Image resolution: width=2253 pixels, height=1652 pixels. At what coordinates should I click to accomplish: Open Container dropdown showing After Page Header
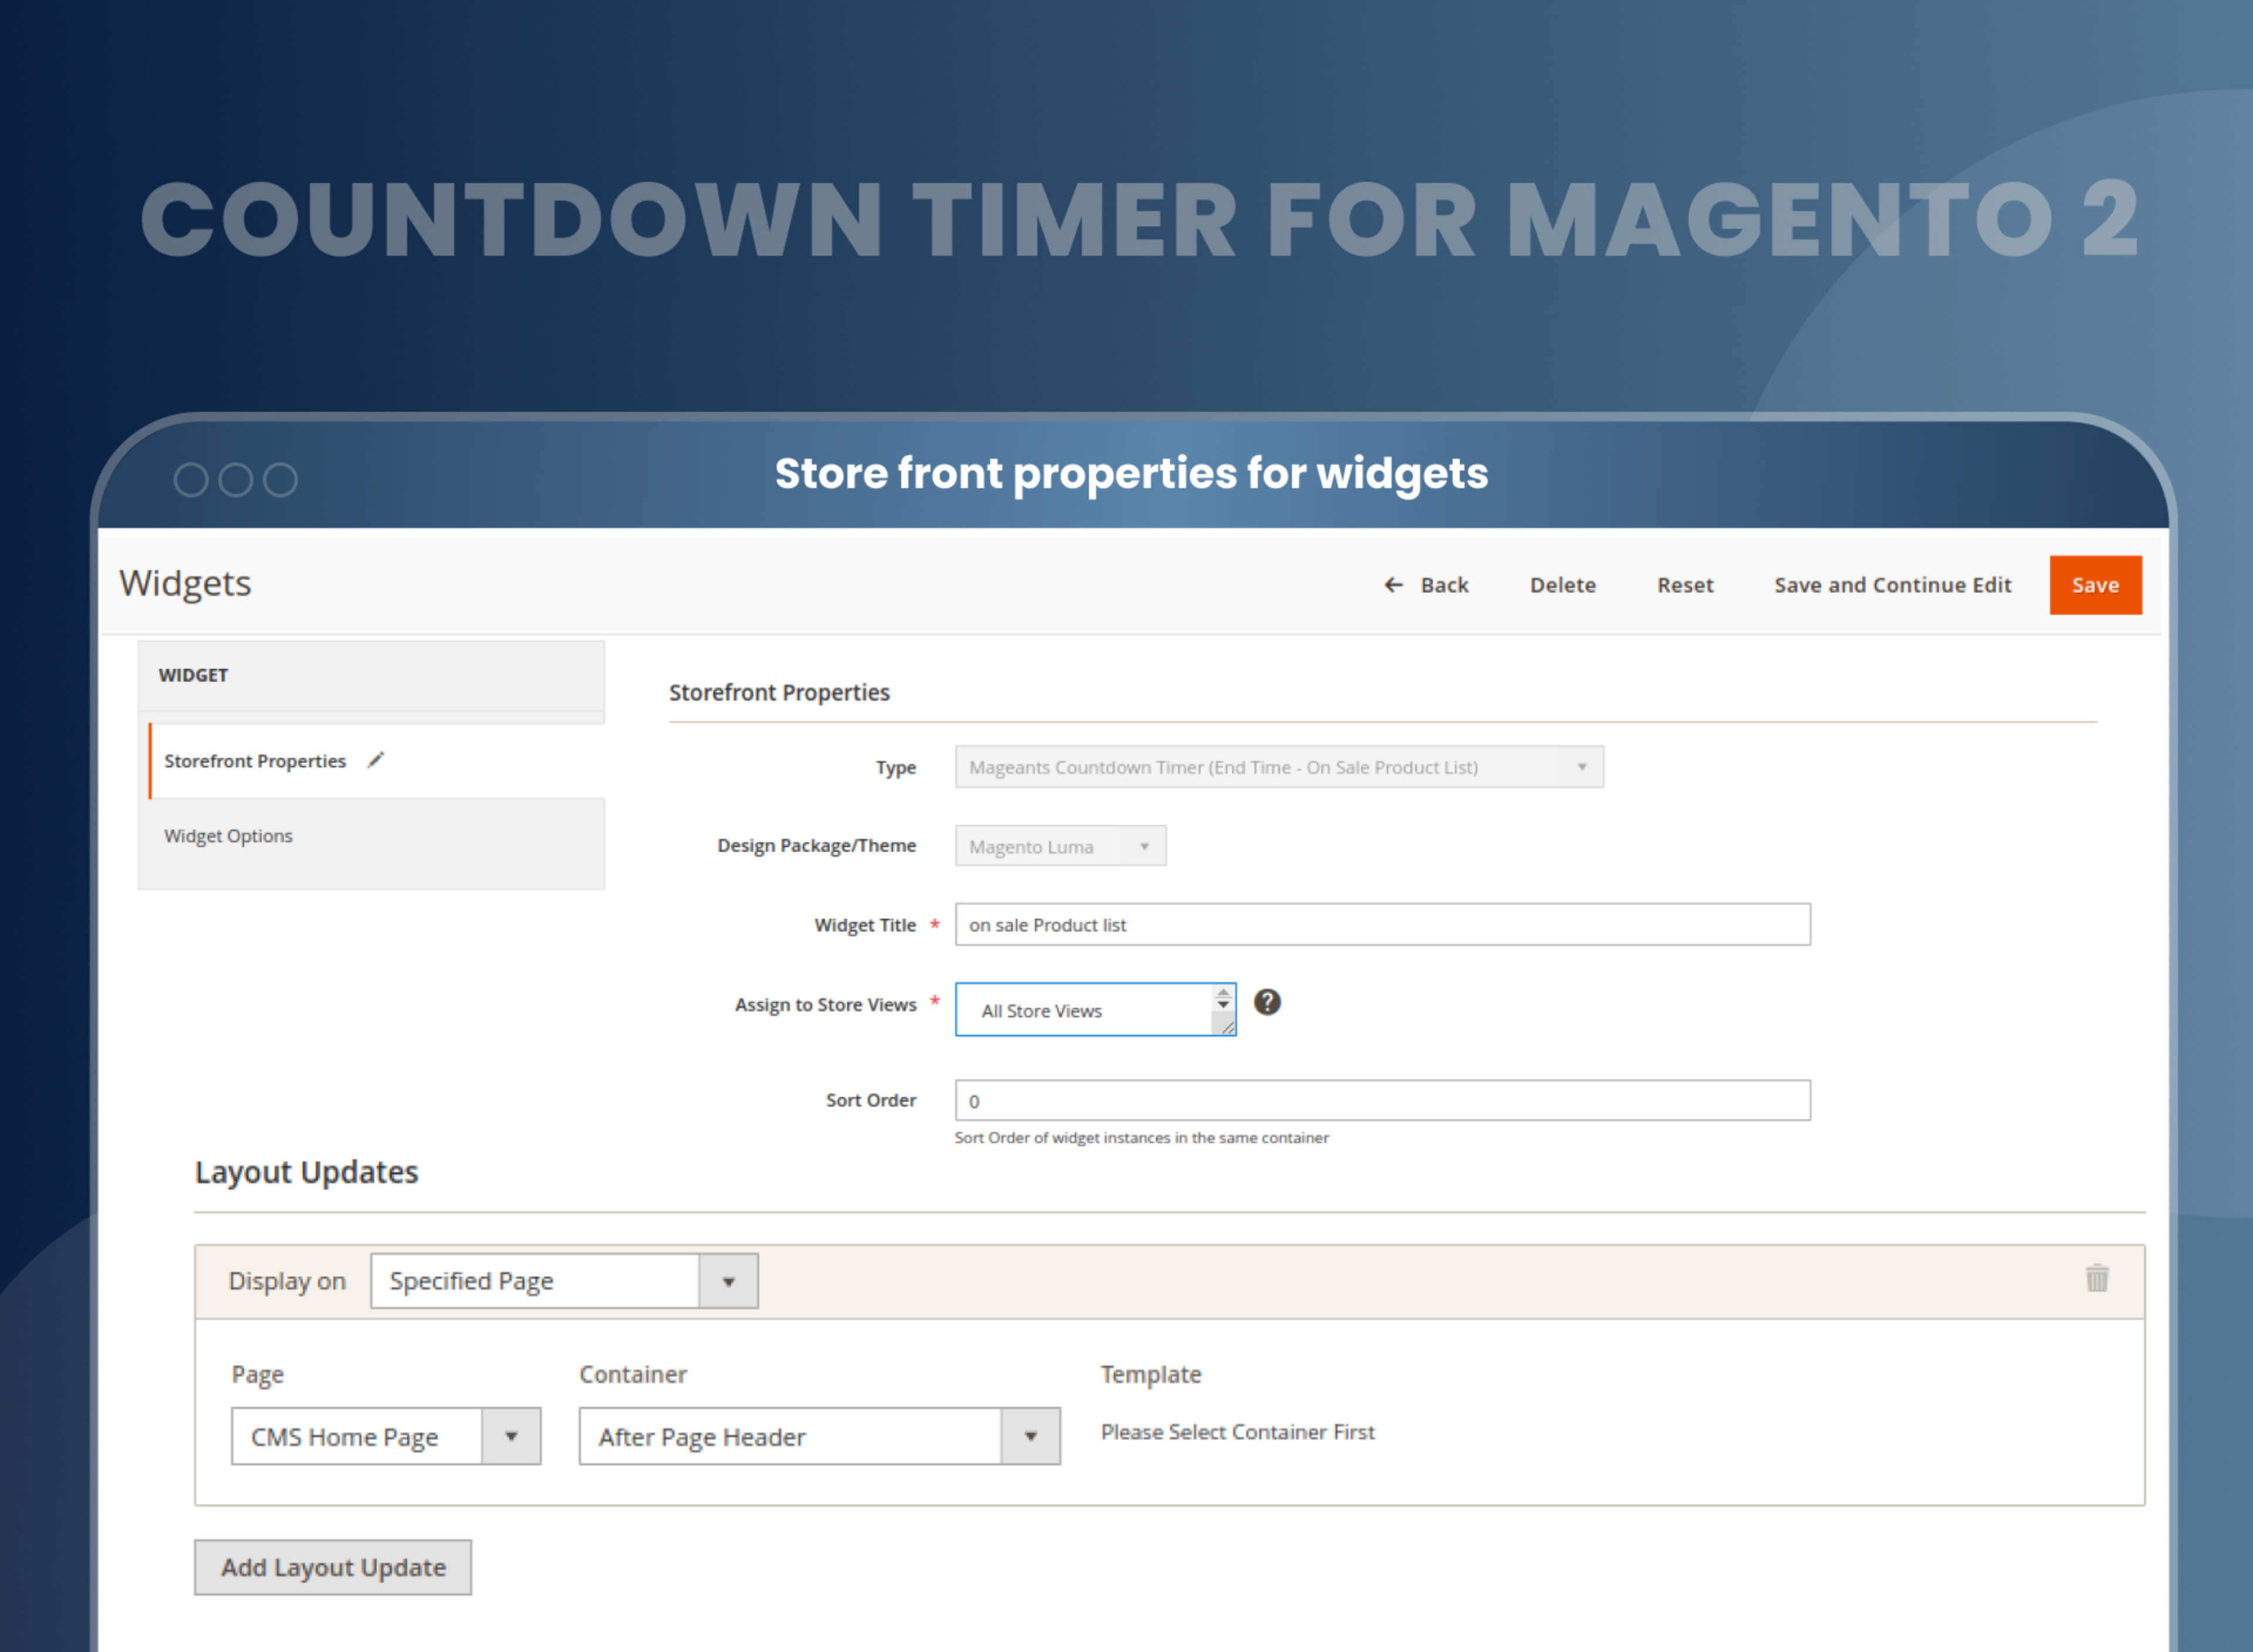819,1437
